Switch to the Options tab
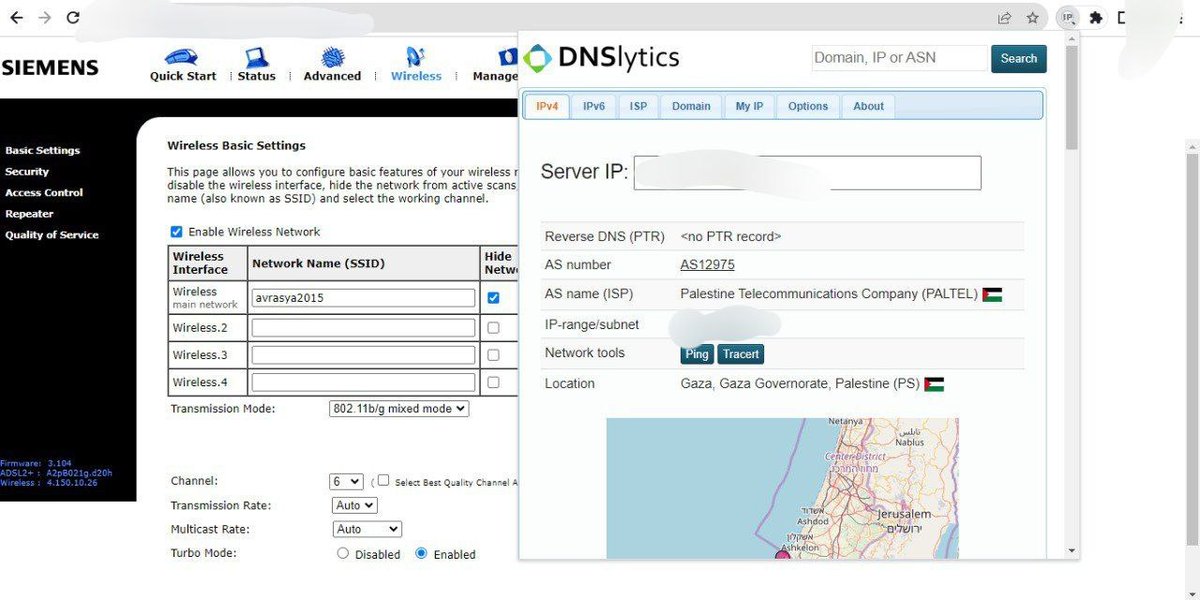 coord(808,106)
